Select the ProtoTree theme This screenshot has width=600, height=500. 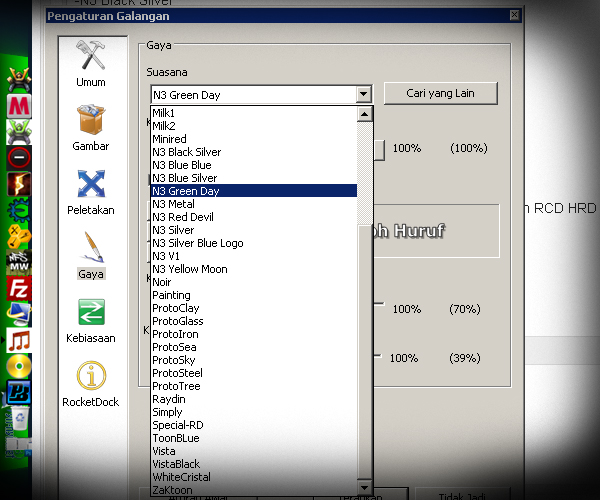tap(254, 386)
